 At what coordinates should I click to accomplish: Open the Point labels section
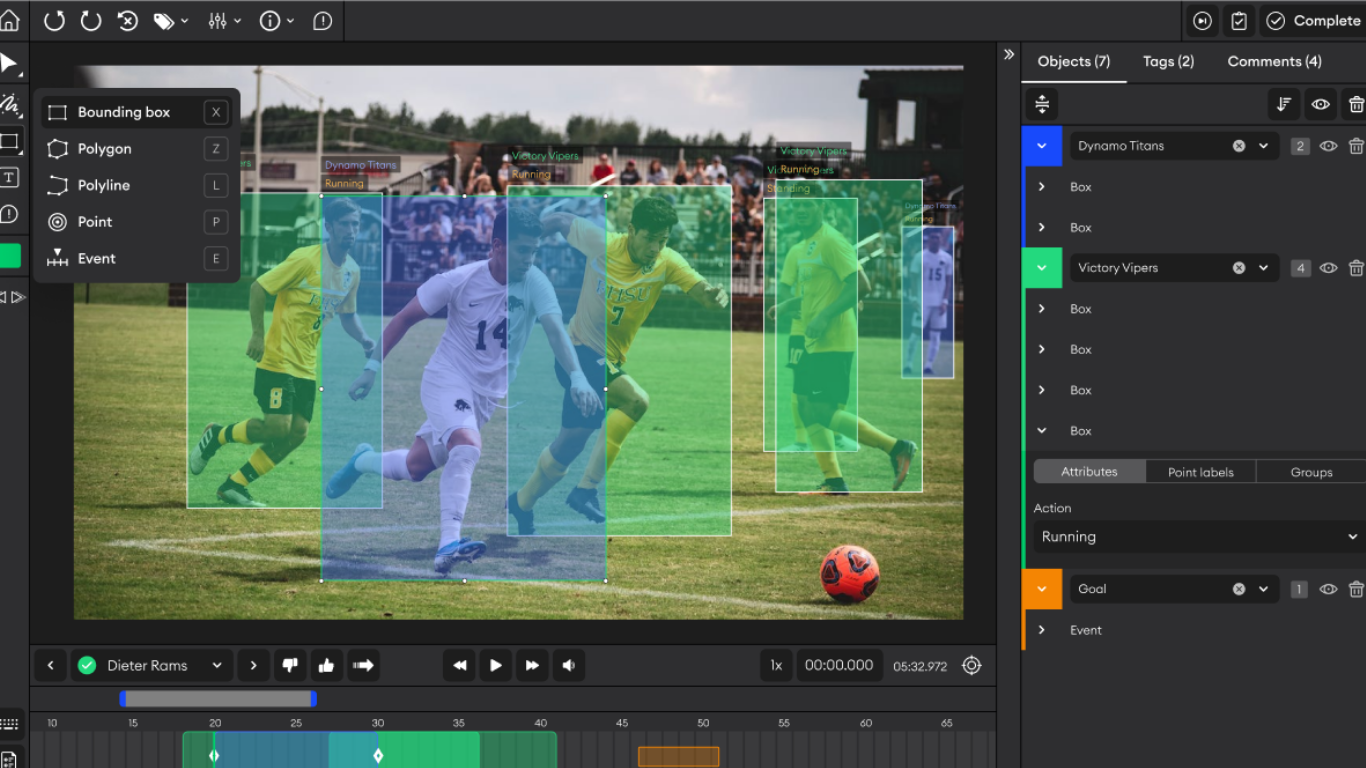coord(1200,472)
